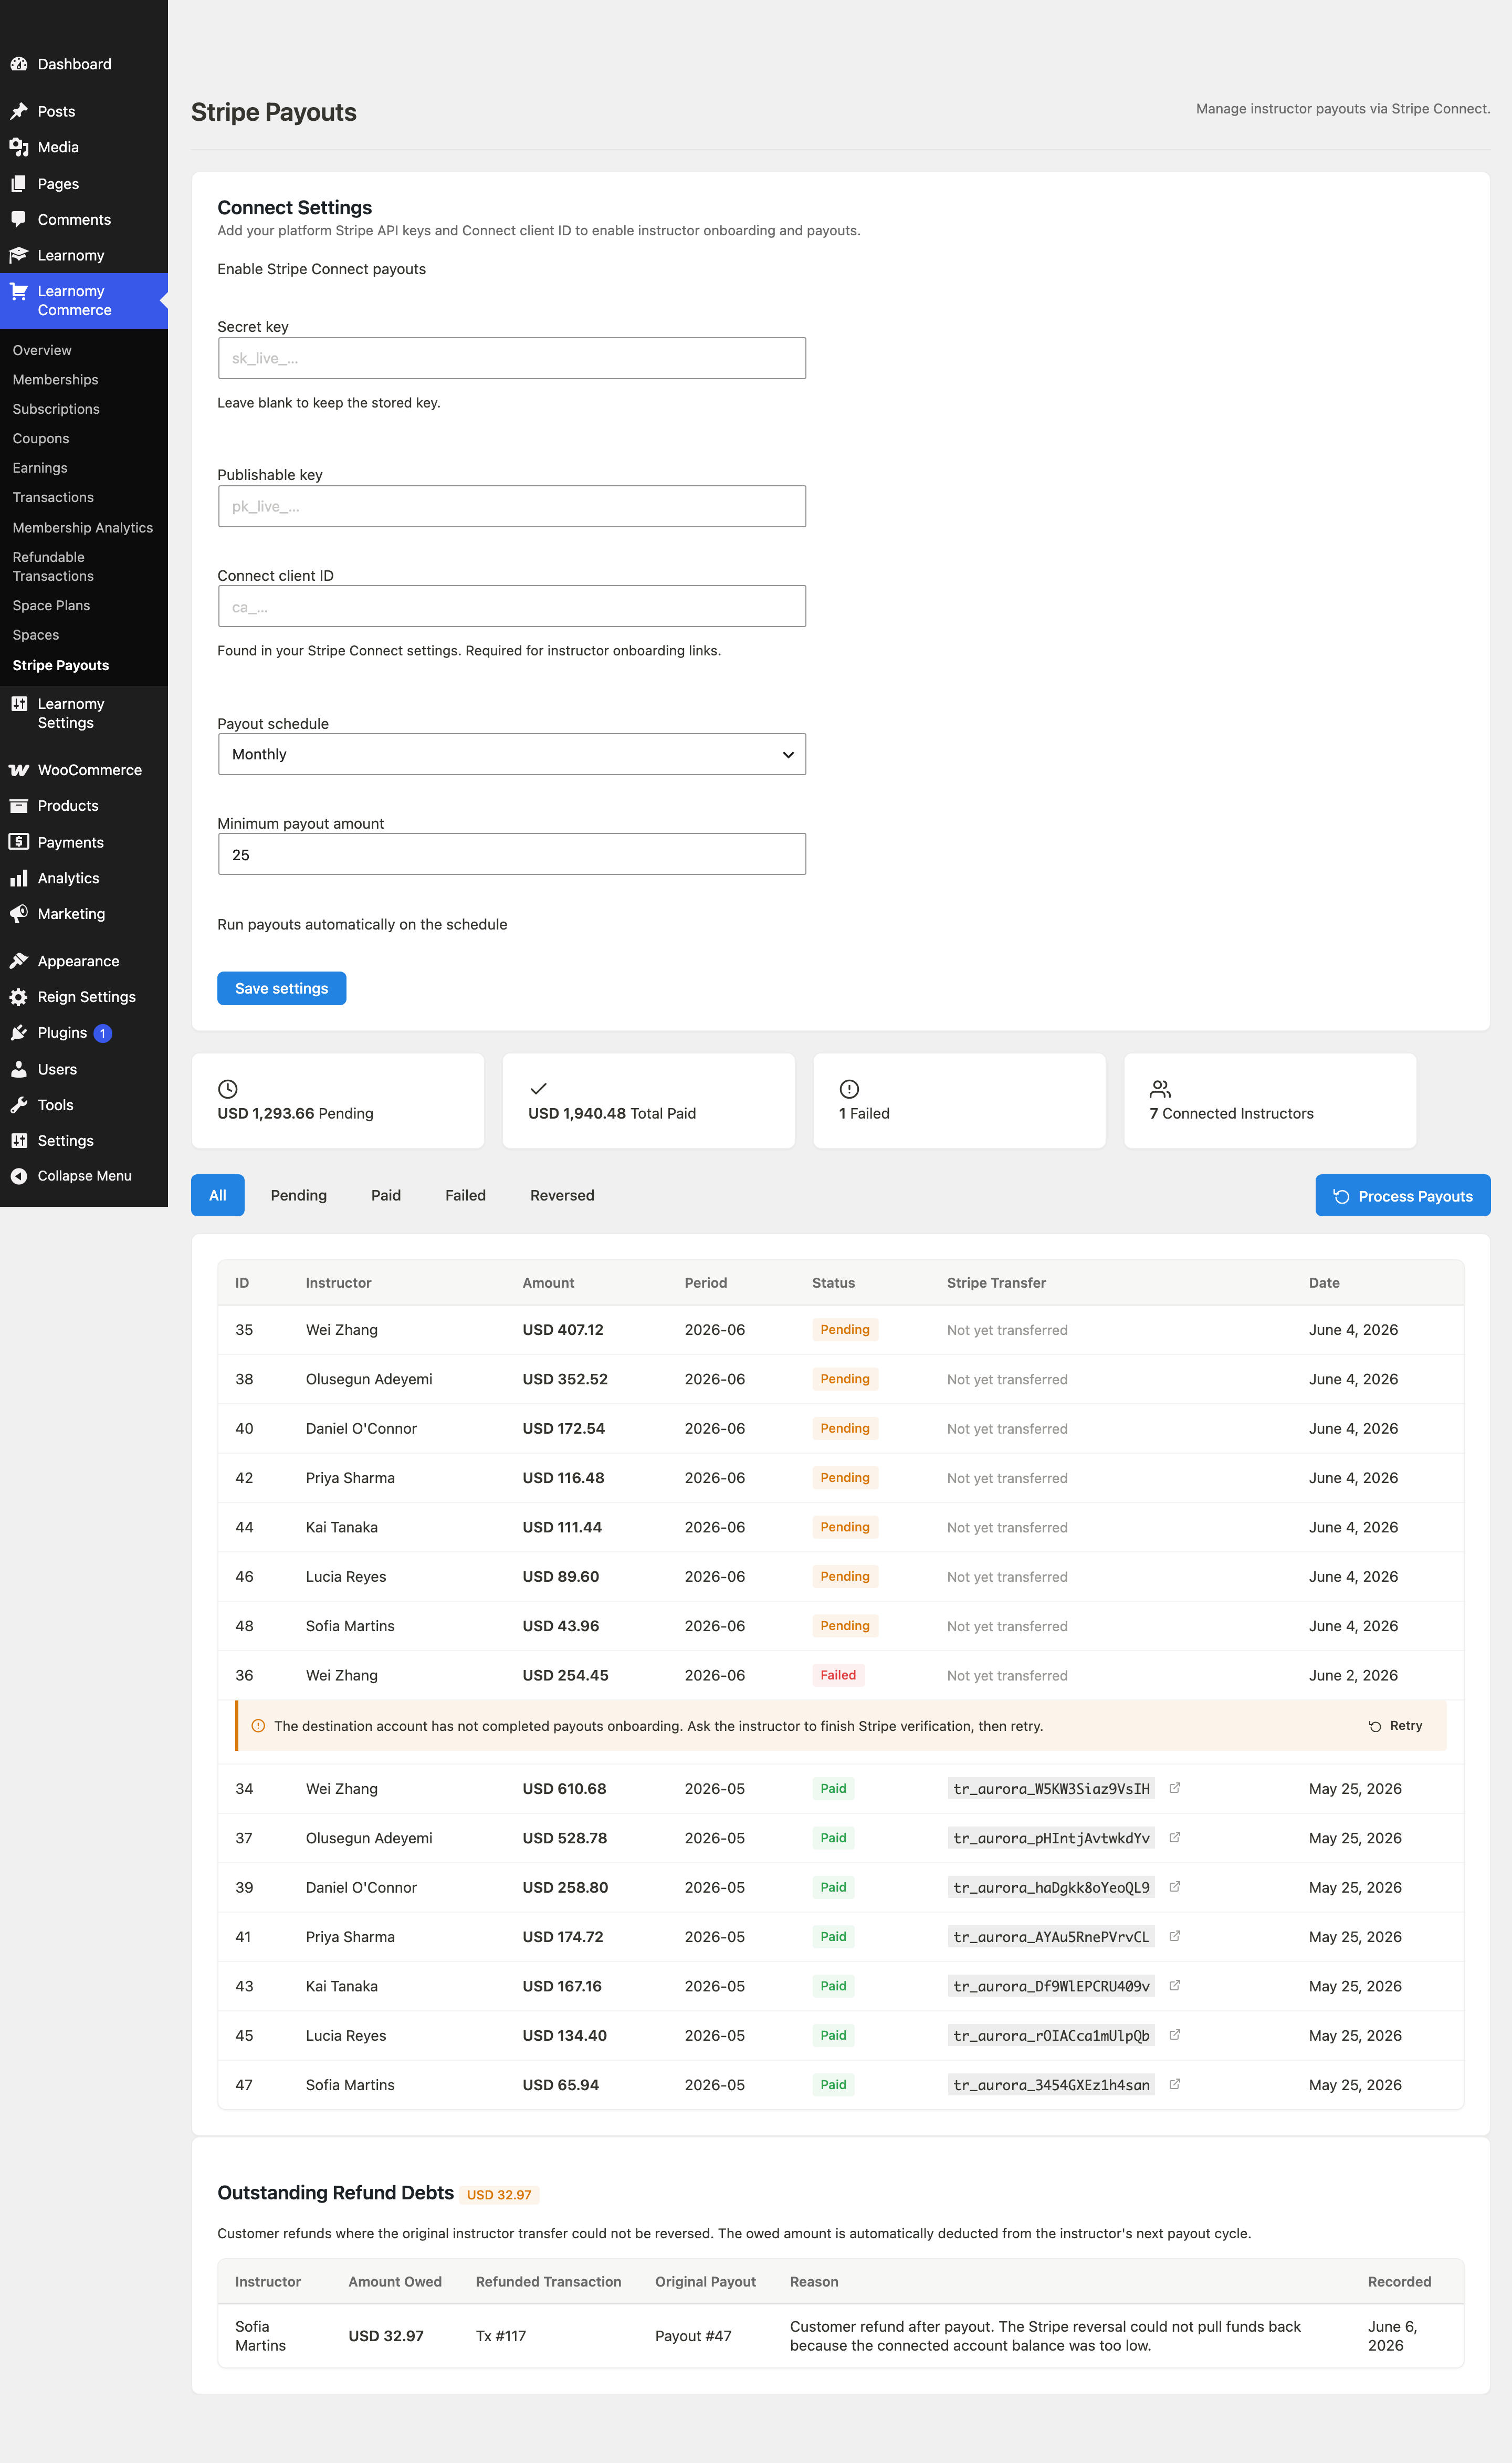The image size is (1512, 2463).
Task: Click the Payments dollar icon
Action: click(x=18, y=842)
